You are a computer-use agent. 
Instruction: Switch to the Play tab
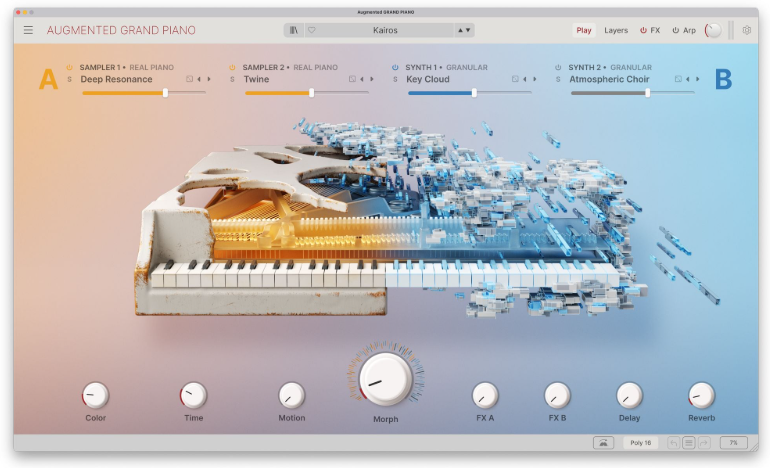point(584,30)
